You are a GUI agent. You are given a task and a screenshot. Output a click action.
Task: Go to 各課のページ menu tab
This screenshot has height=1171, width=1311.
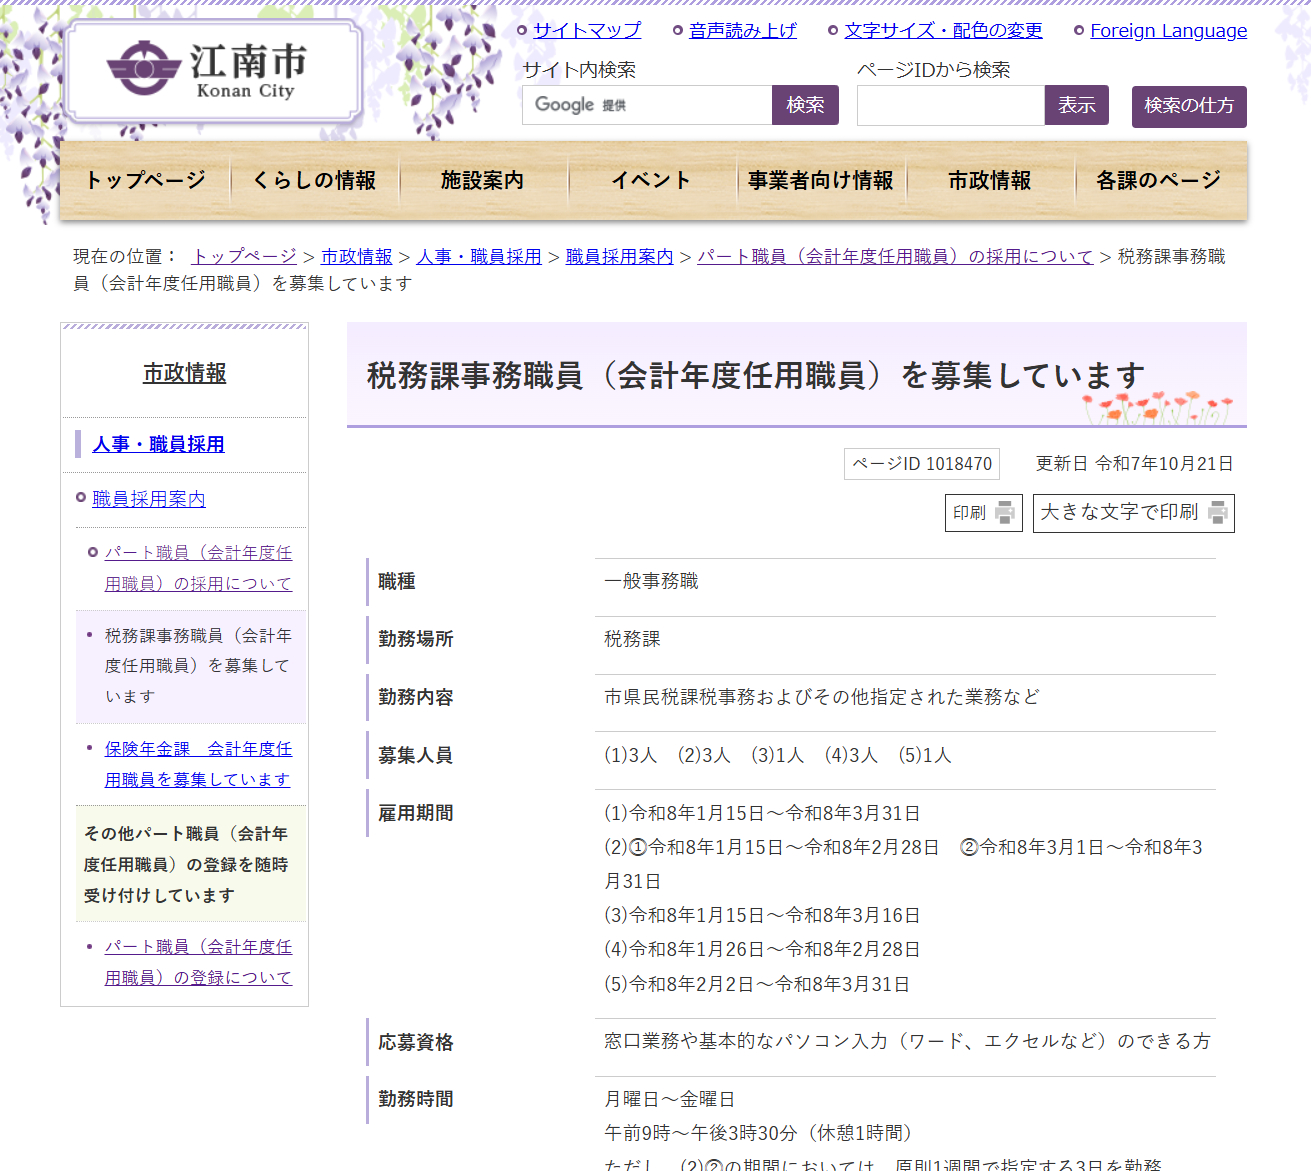[x=1158, y=180]
